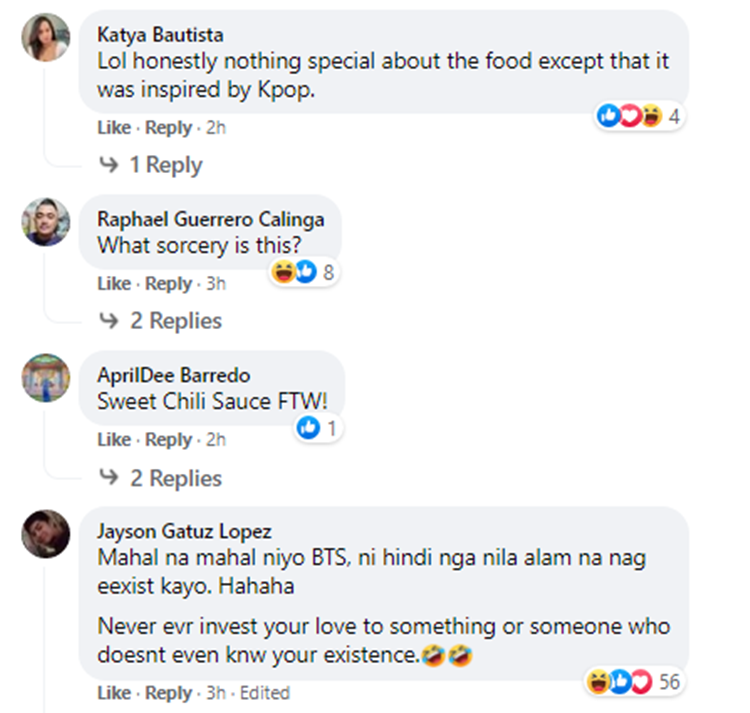Viewport: 750px width, 713px height.
Task: Reply to Katya Bautista's comment
Action: coord(168,128)
